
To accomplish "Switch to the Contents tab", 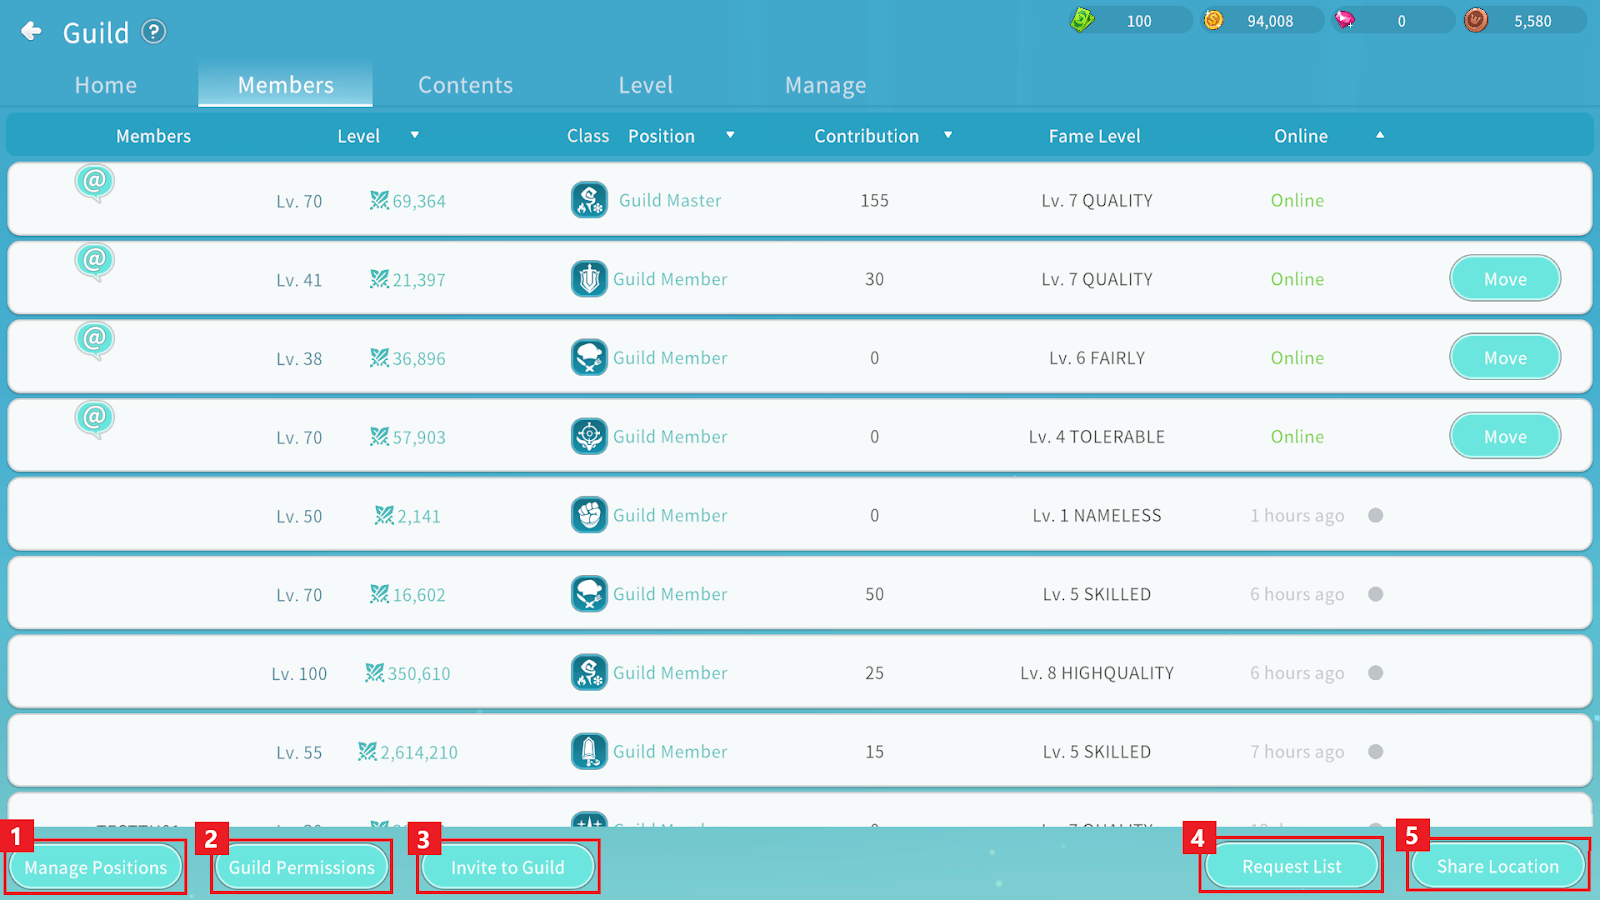I will pos(465,85).
